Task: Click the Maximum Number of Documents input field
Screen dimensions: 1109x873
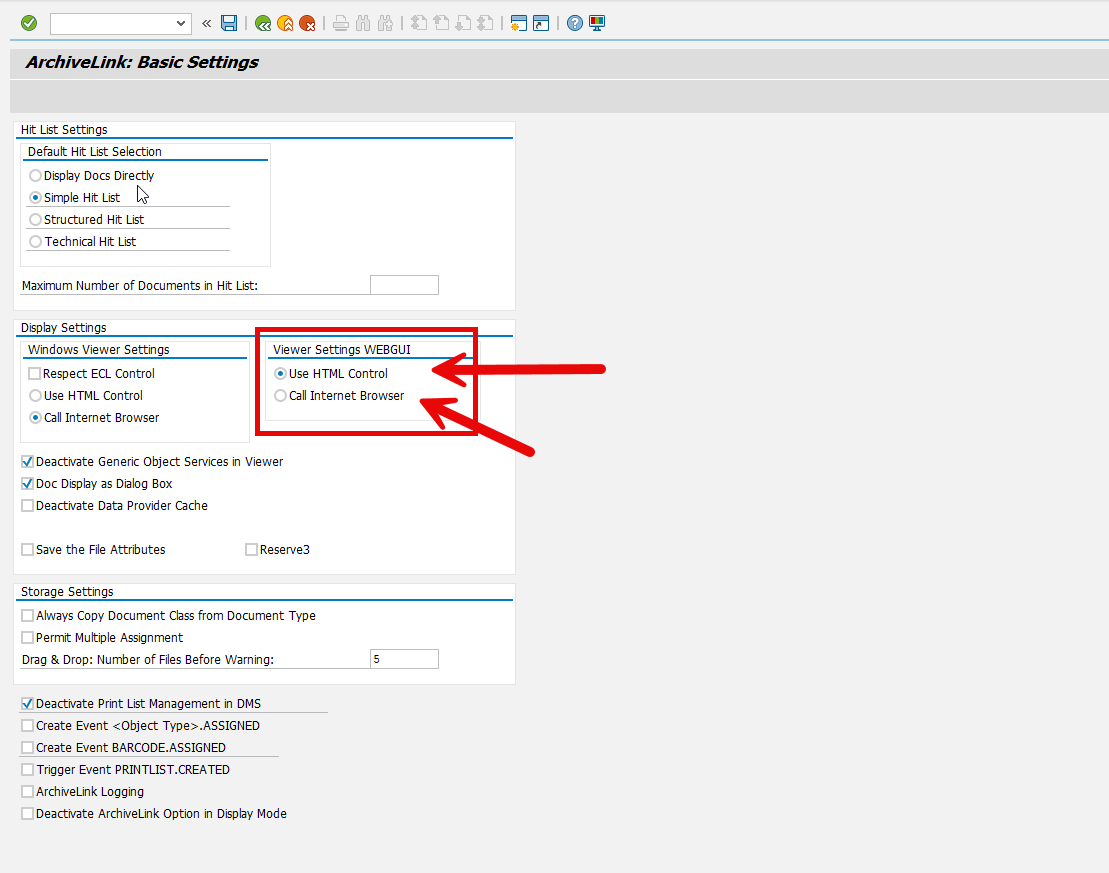Action: (x=404, y=285)
